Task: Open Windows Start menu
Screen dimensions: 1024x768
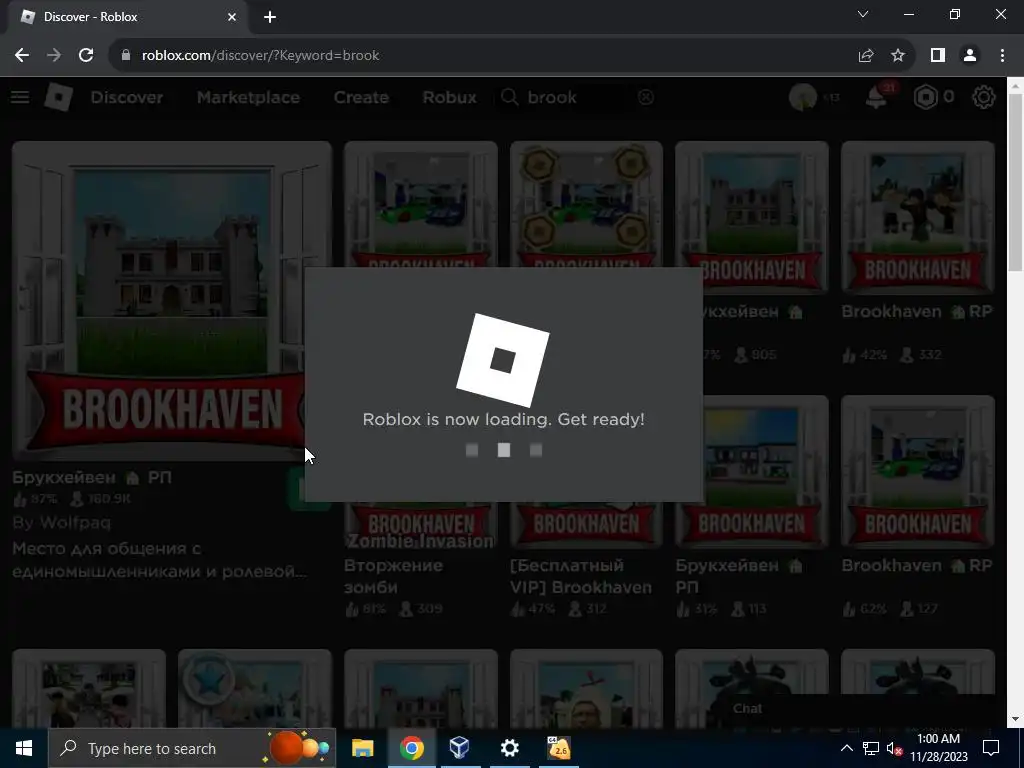Action: click(x=24, y=748)
